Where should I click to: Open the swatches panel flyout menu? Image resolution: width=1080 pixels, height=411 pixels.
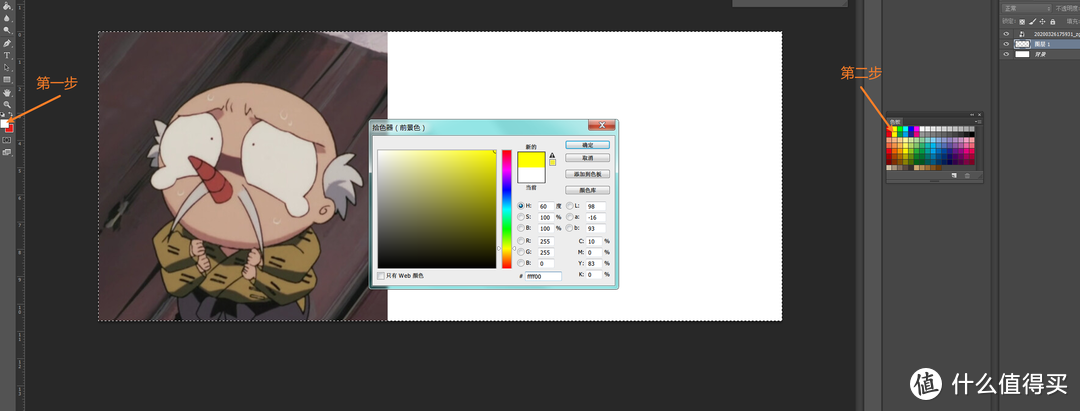[978, 122]
